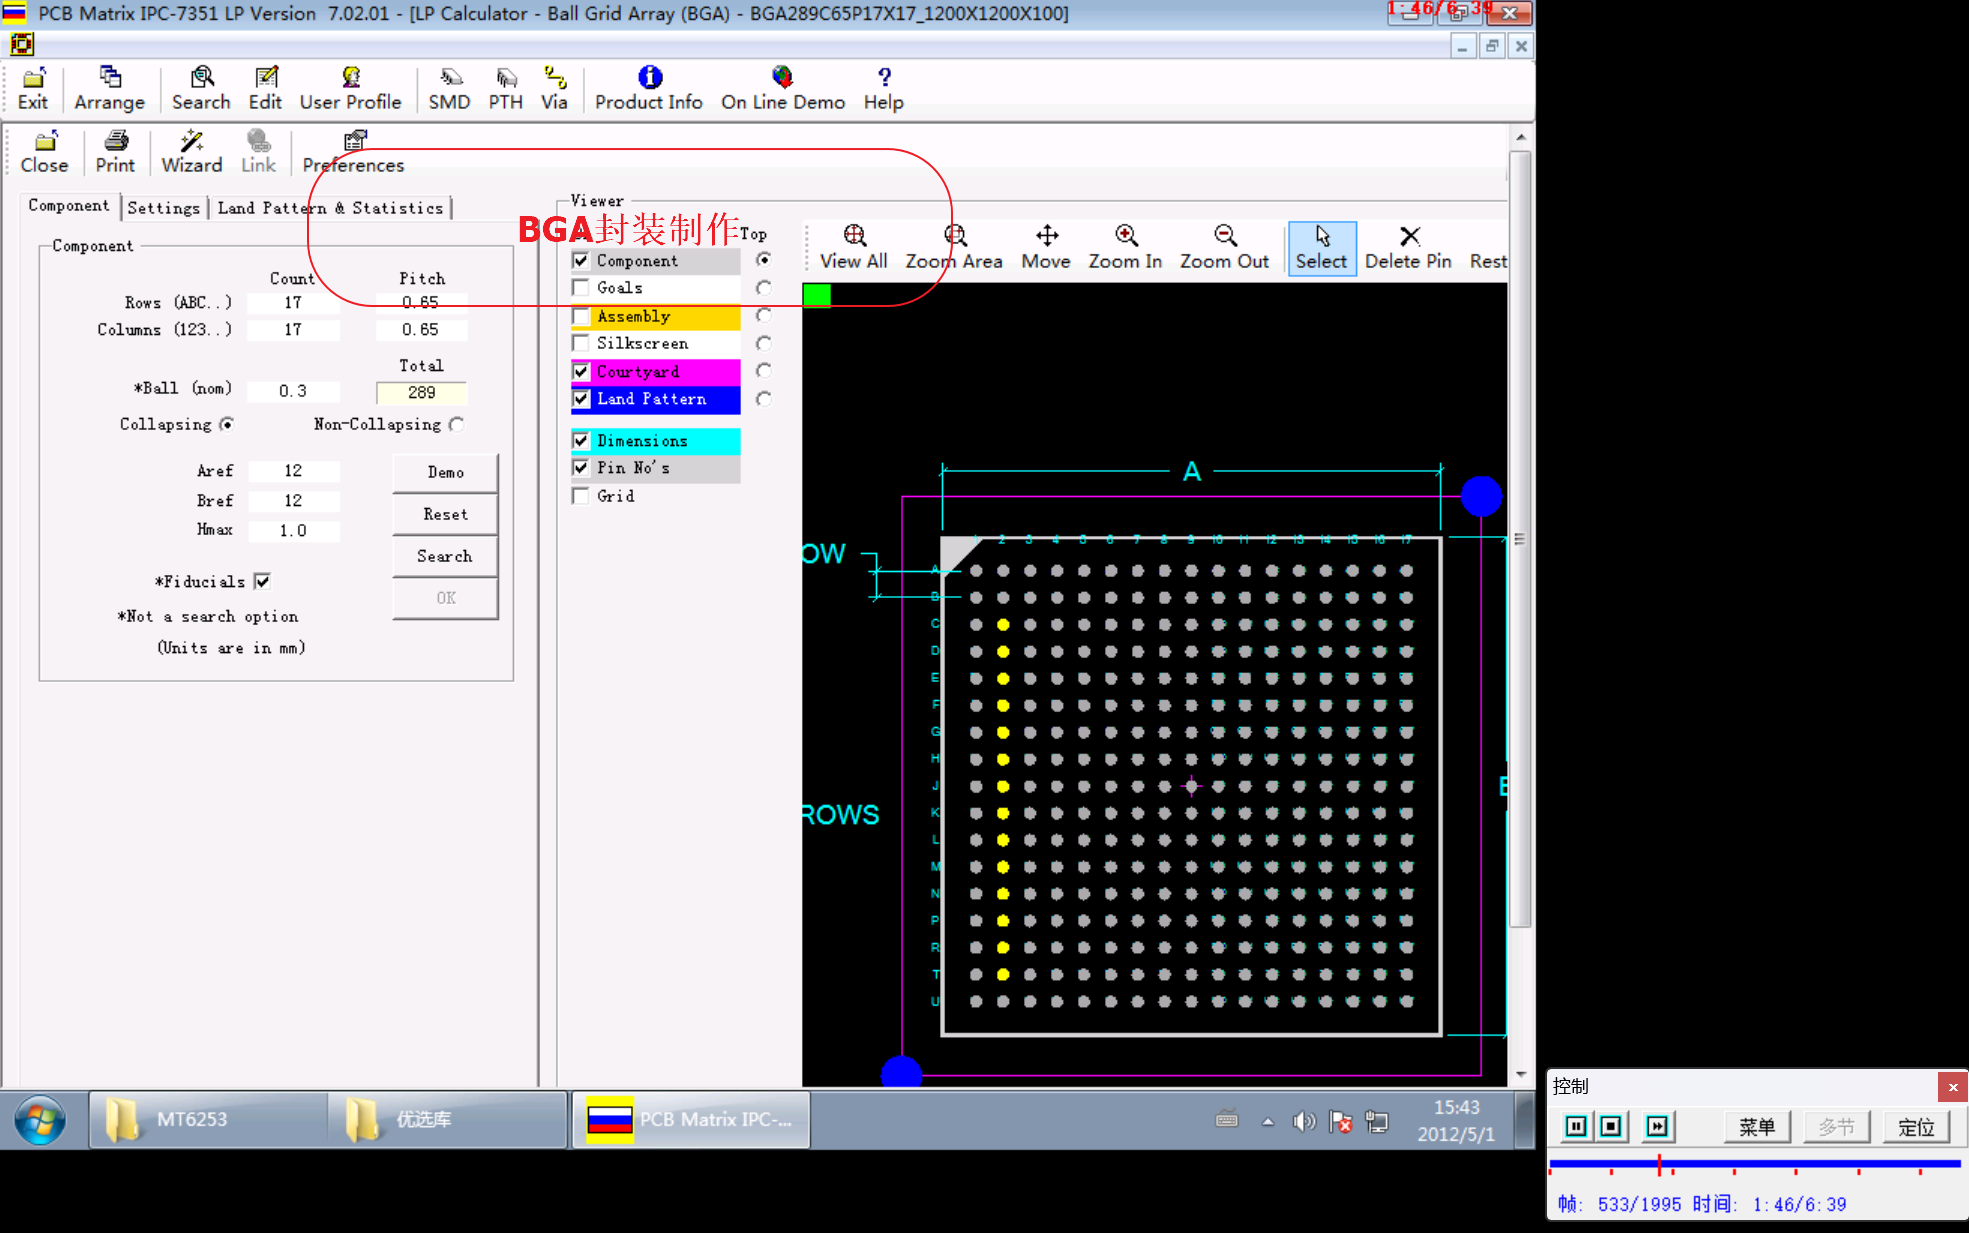This screenshot has width=1969, height=1233.
Task: Click the Aref input field
Action: 293,470
